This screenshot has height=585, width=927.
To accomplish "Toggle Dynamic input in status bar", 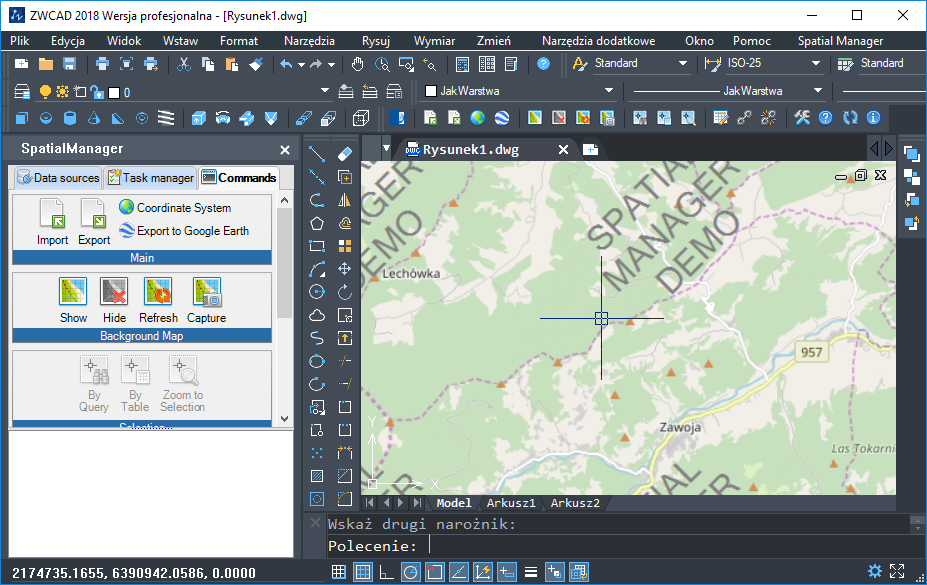I will tap(507, 571).
